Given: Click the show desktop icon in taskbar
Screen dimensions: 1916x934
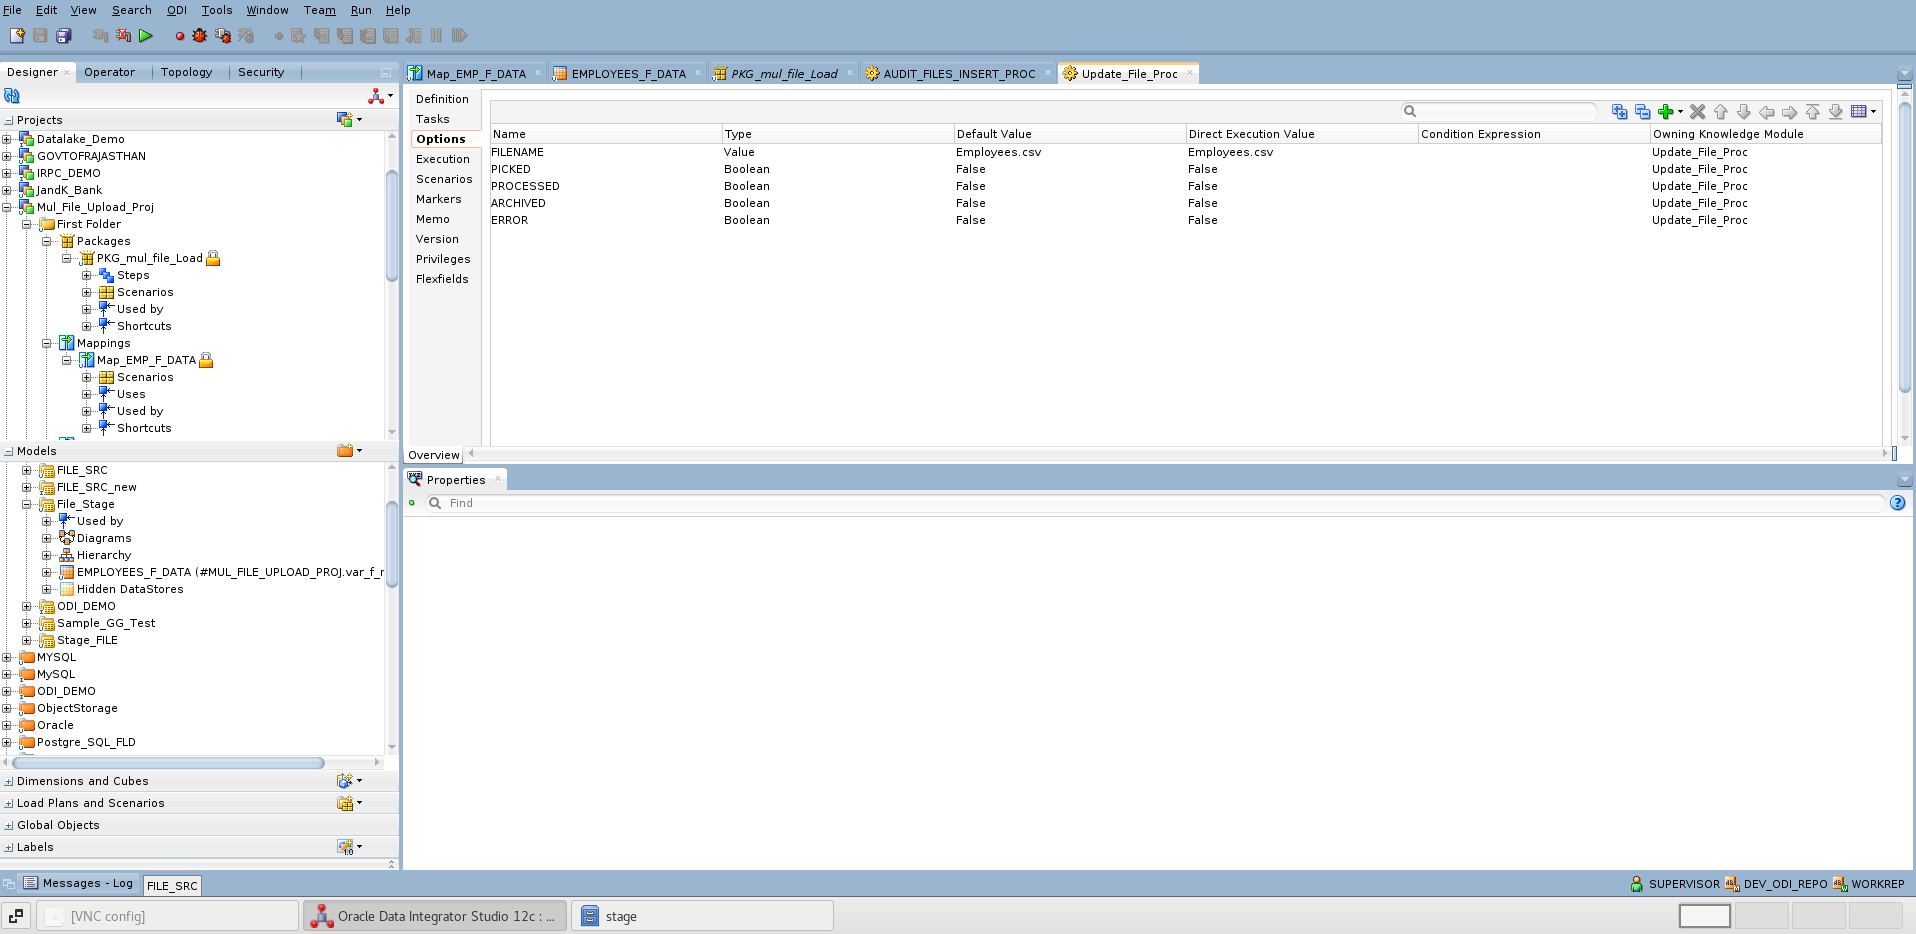Looking at the screenshot, I should (16, 916).
